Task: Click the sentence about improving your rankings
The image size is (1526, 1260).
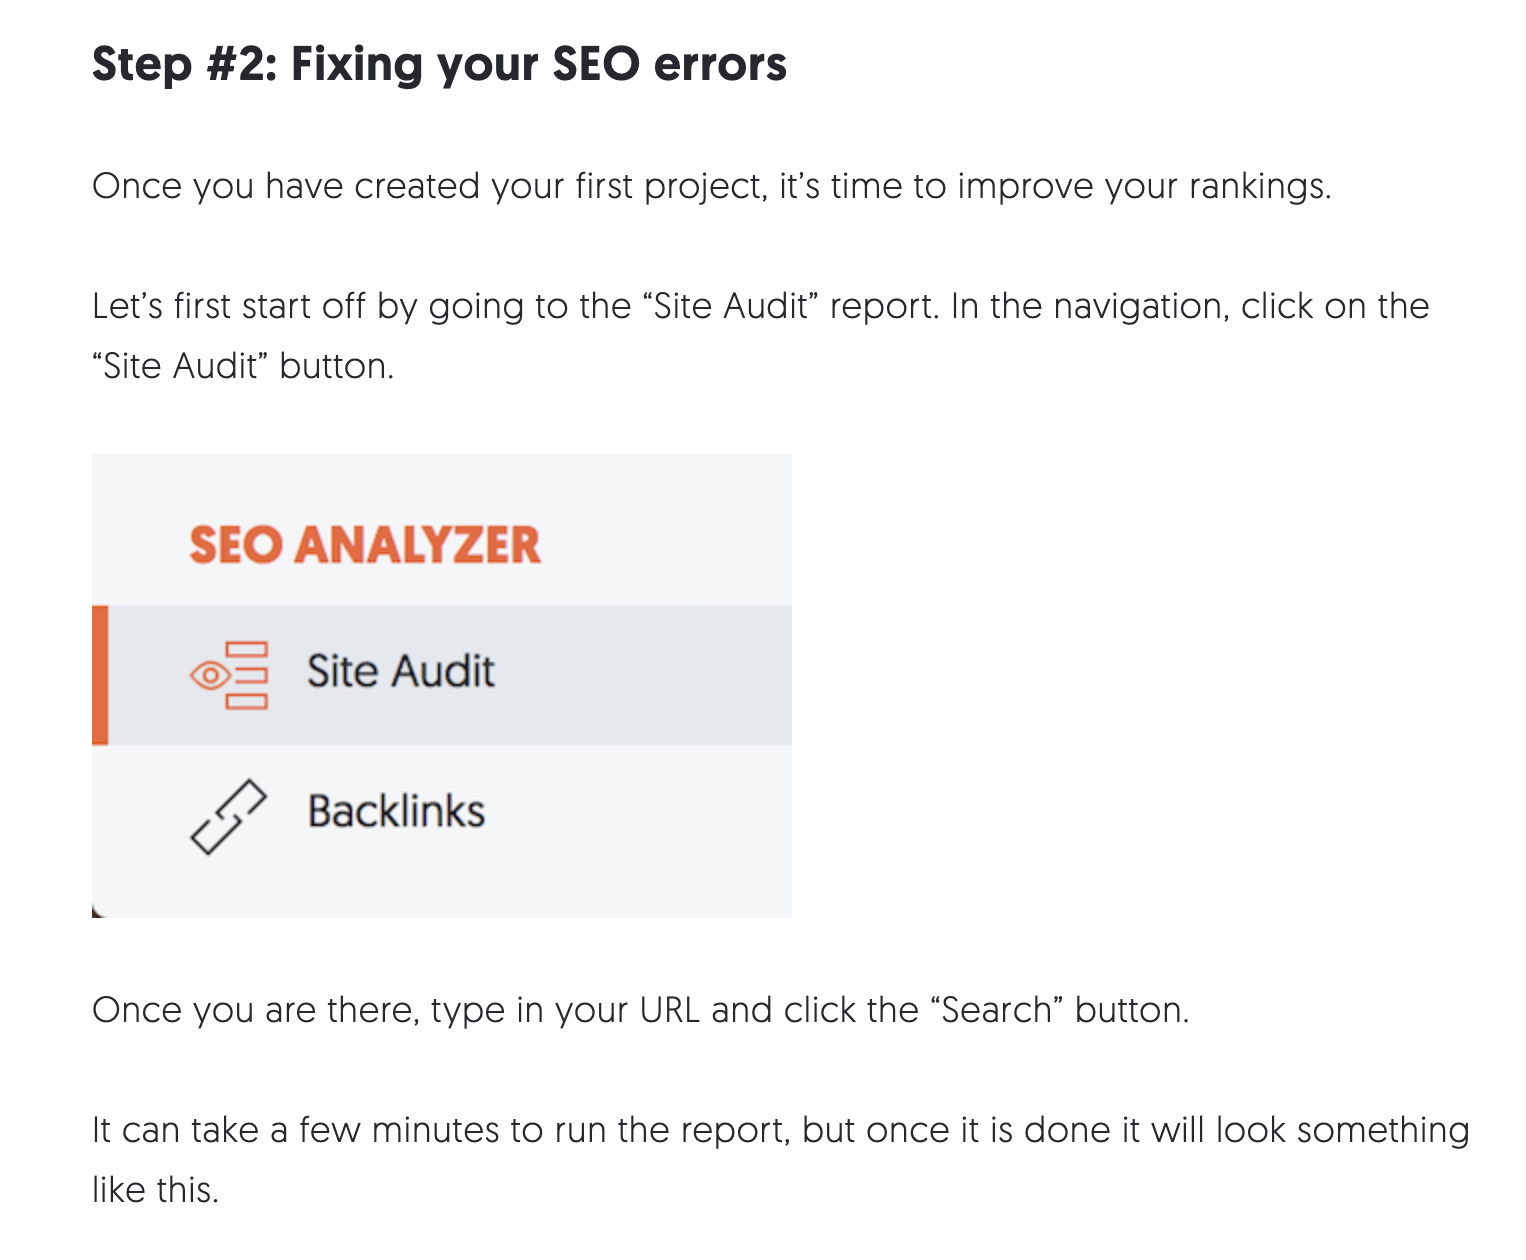Action: [x=711, y=187]
